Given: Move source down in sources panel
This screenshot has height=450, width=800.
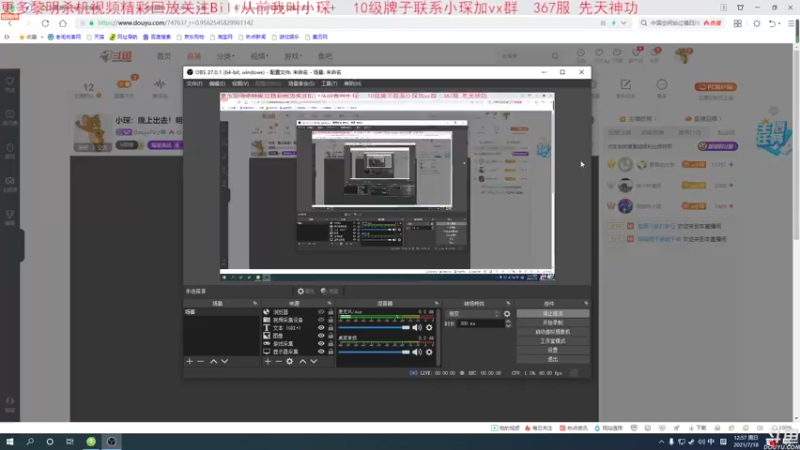Looking at the screenshot, I should coord(314,361).
